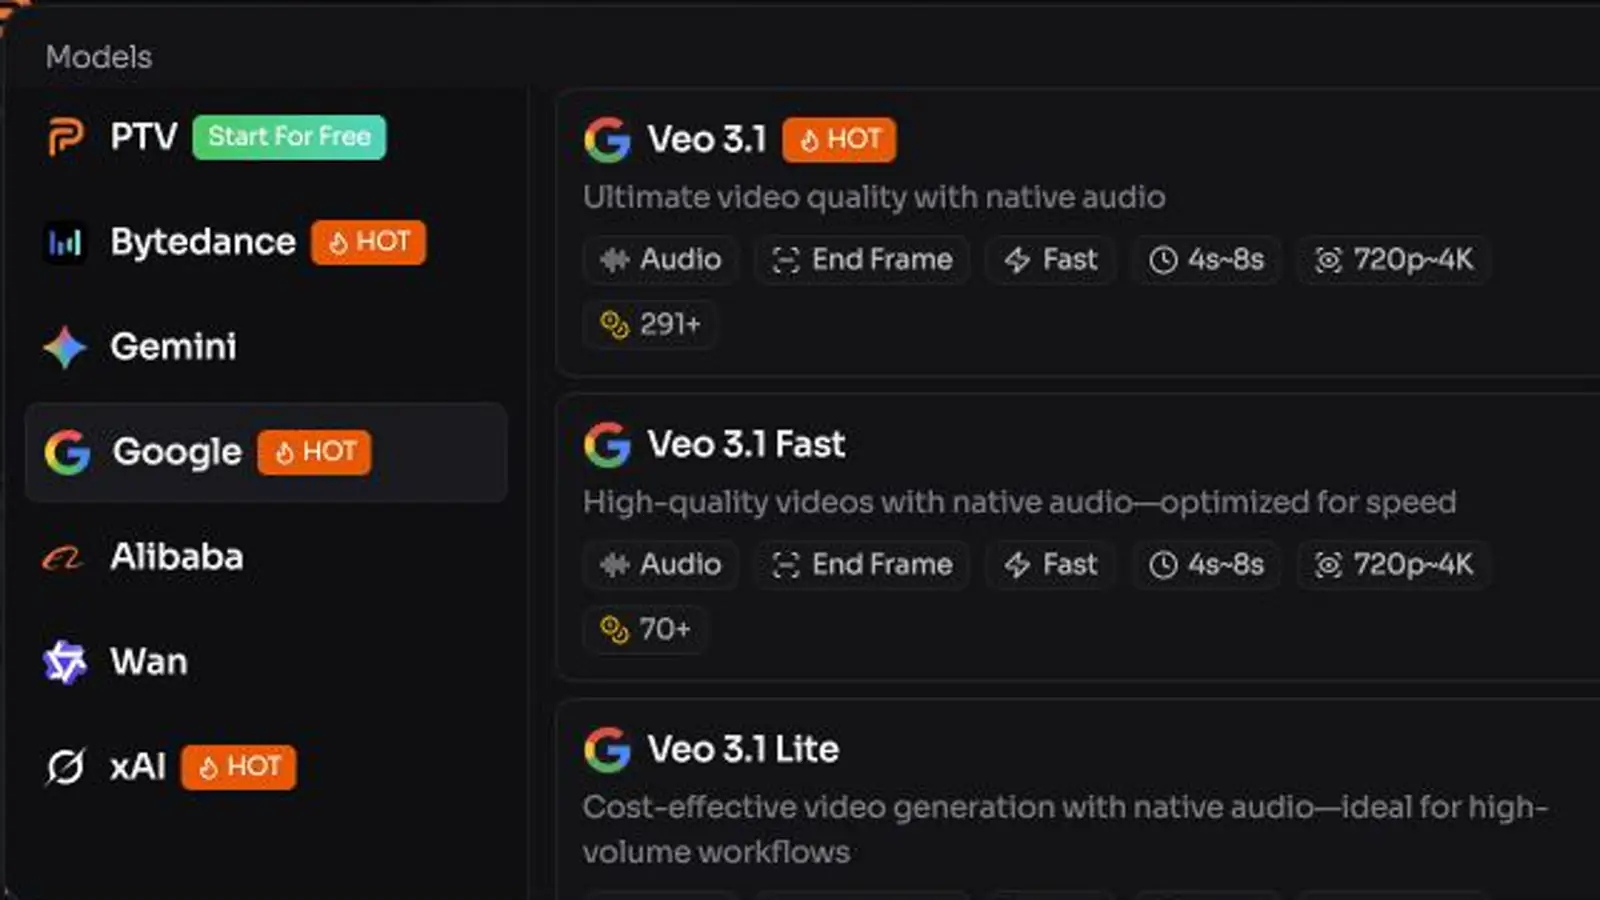Click the 4s~8s duration tag on Veo 3.1 HOT card
This screenshot has height=900, width=1600.
point(1207,260)
